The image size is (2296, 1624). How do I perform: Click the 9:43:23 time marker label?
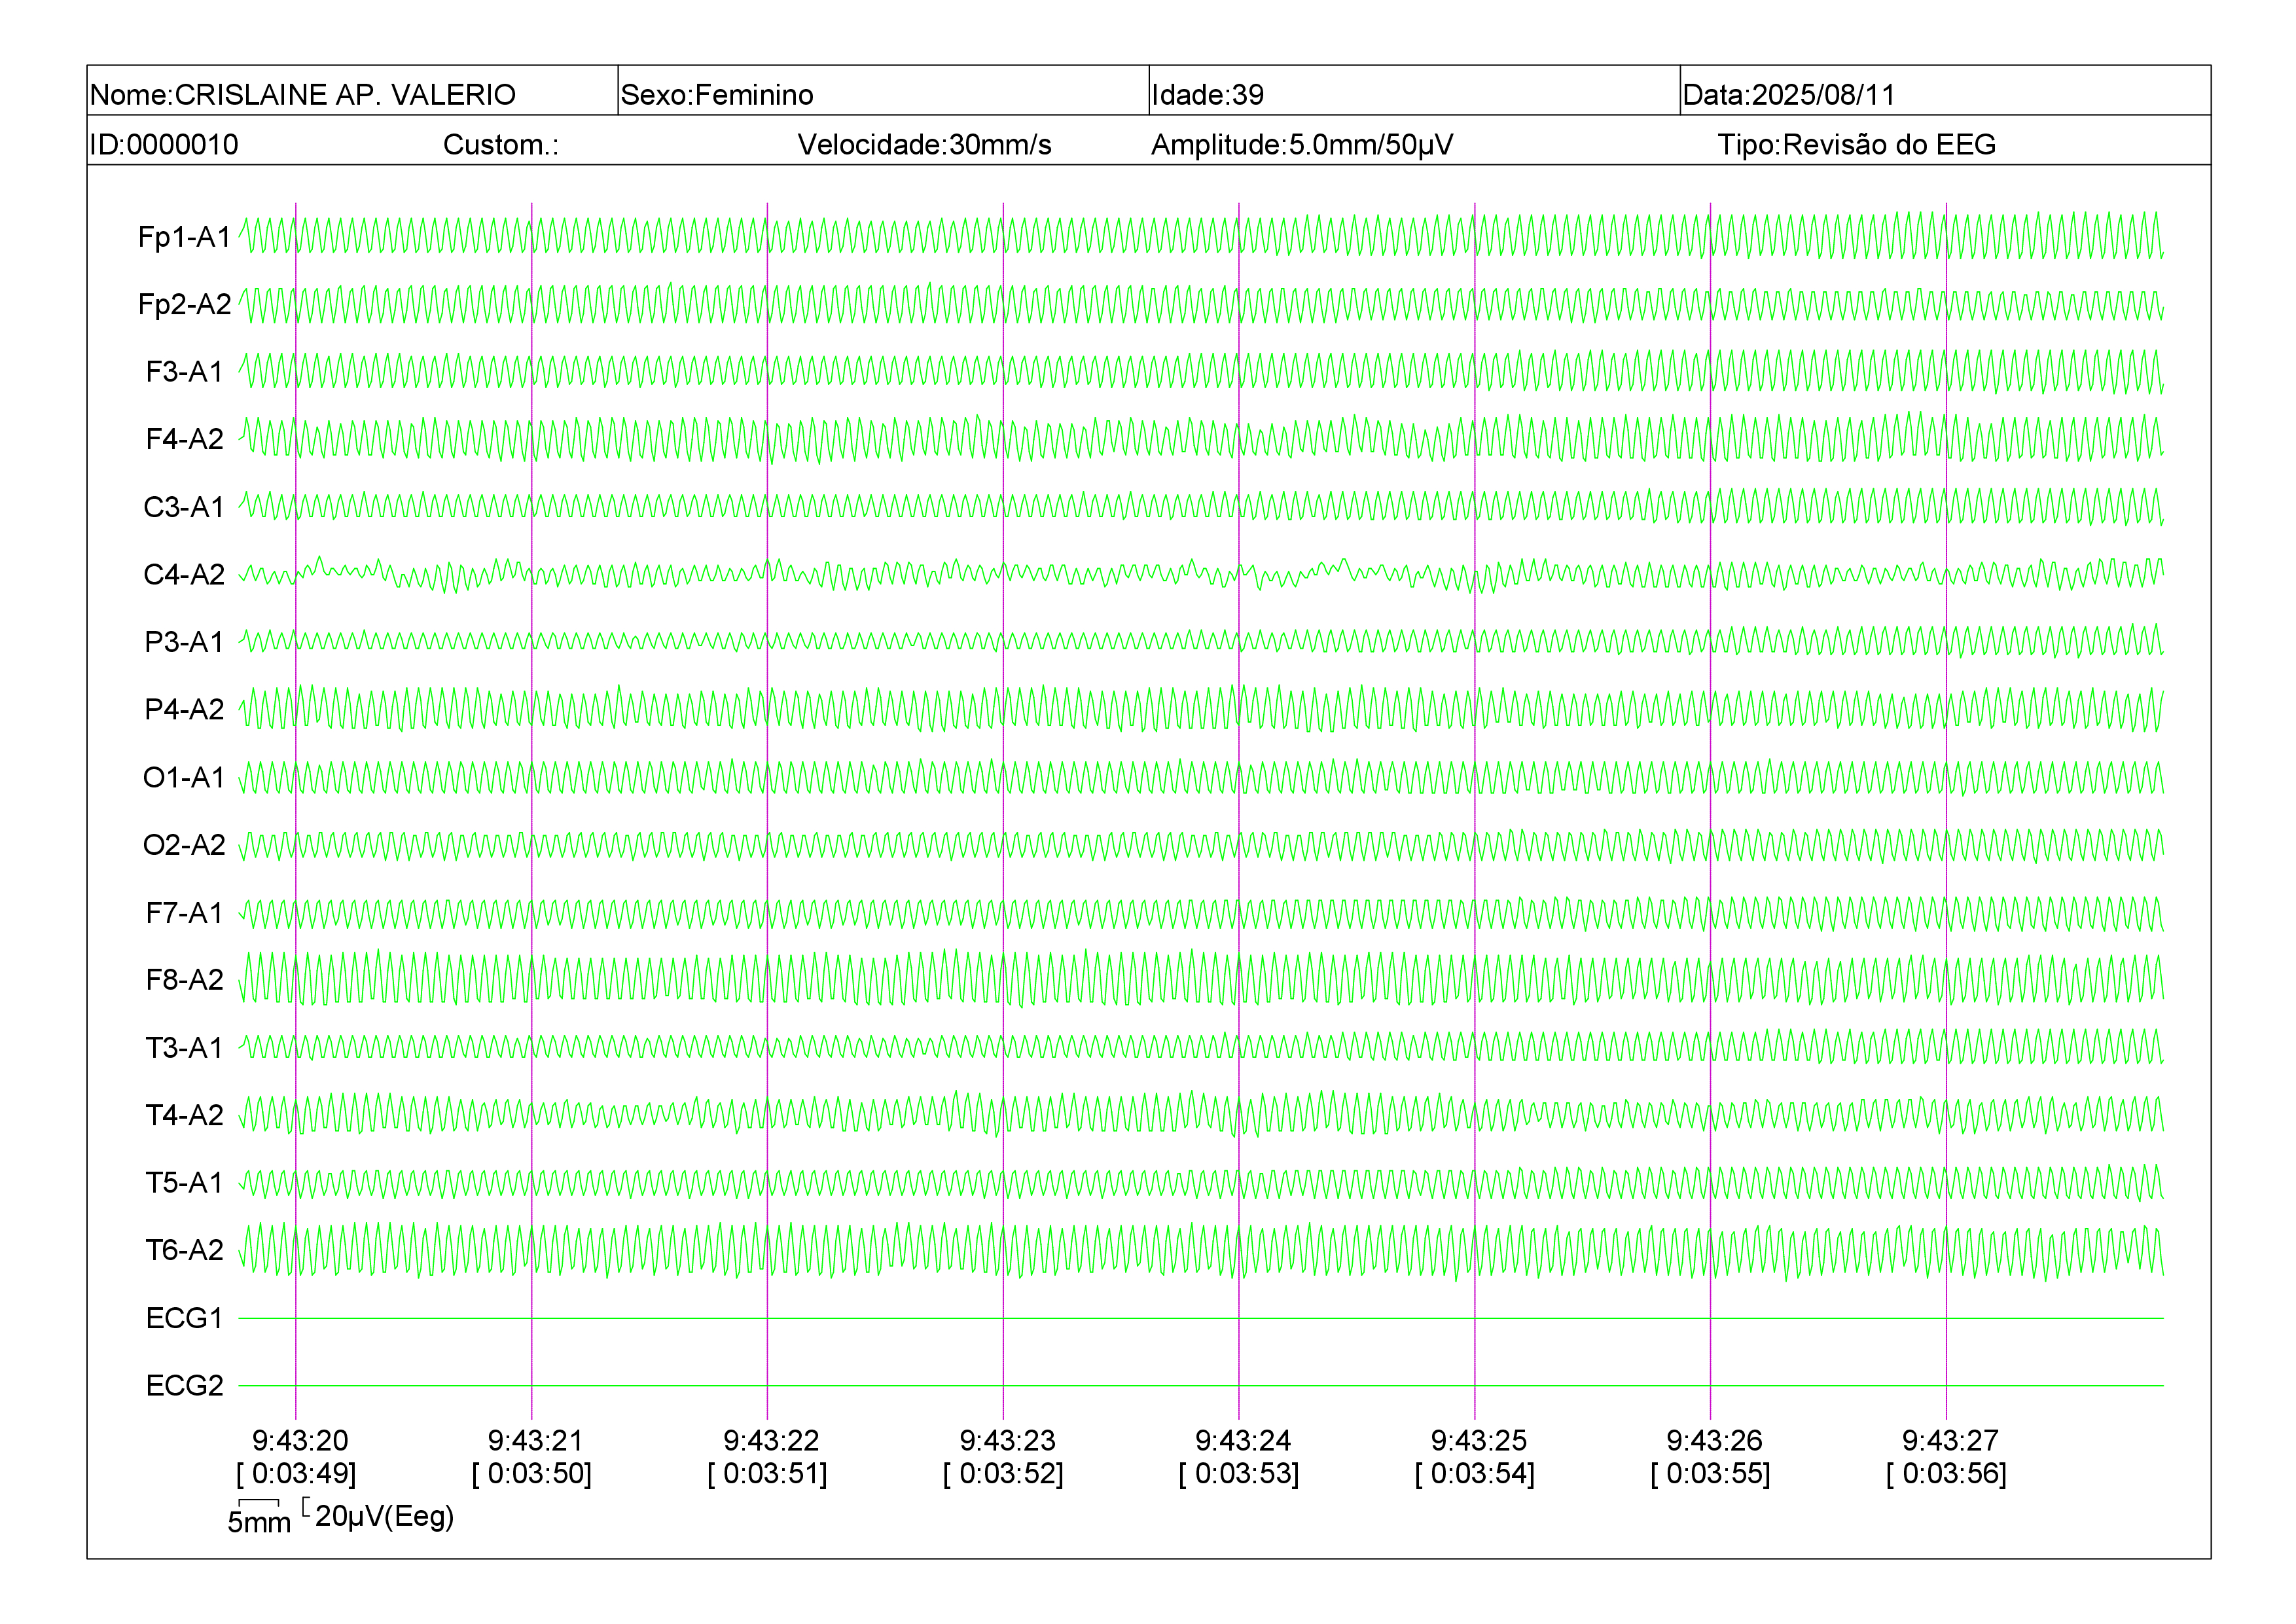coord(1007,1441)
